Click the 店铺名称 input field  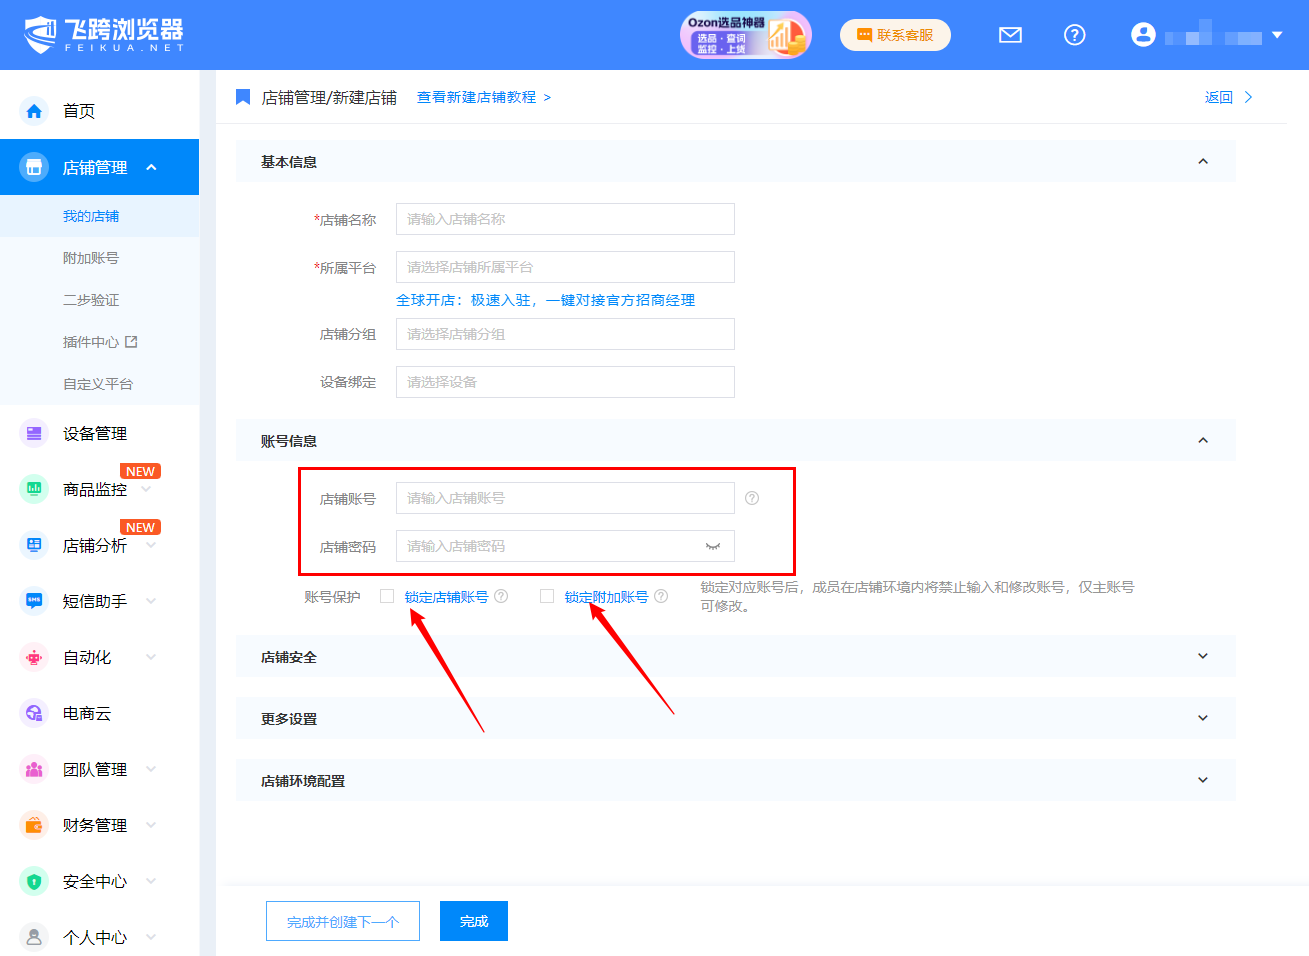565,219
